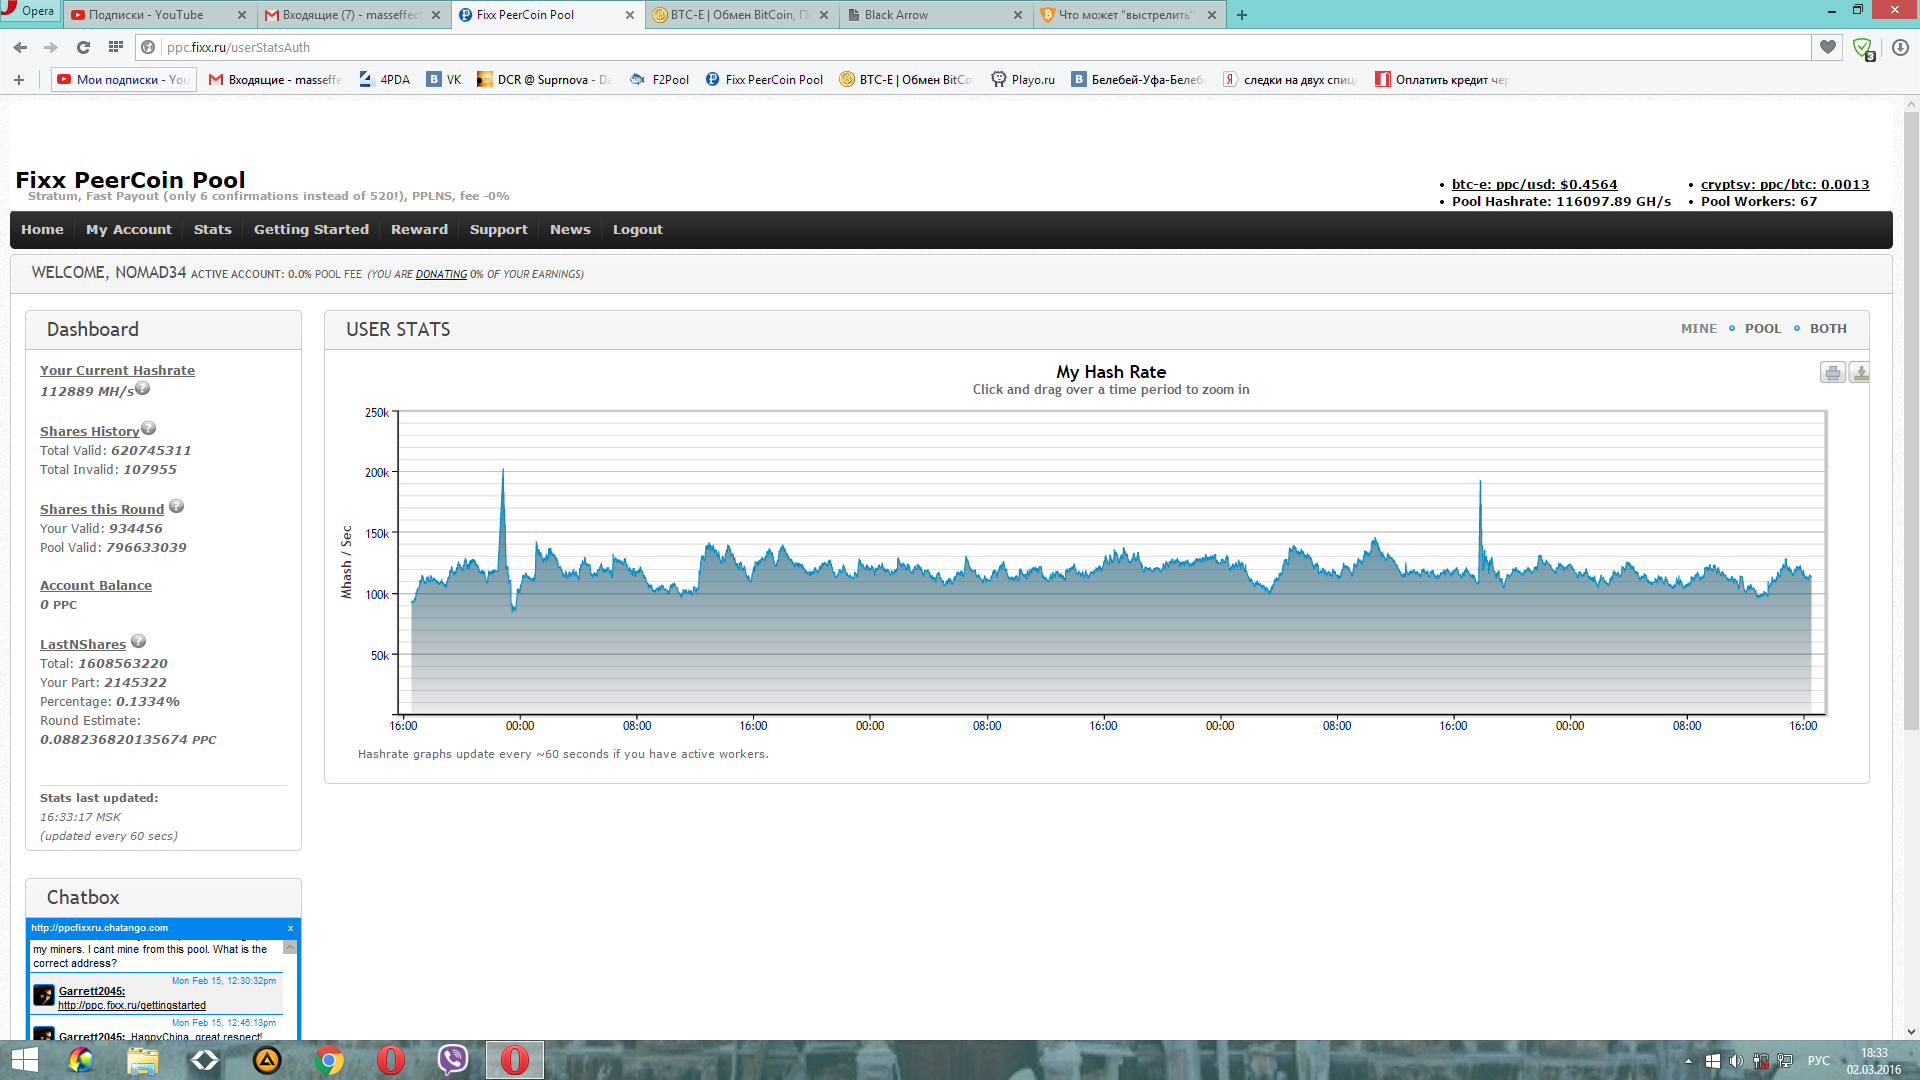
Task: Click the page vertical scrollbar thumb
Action: click(1911, 420)
